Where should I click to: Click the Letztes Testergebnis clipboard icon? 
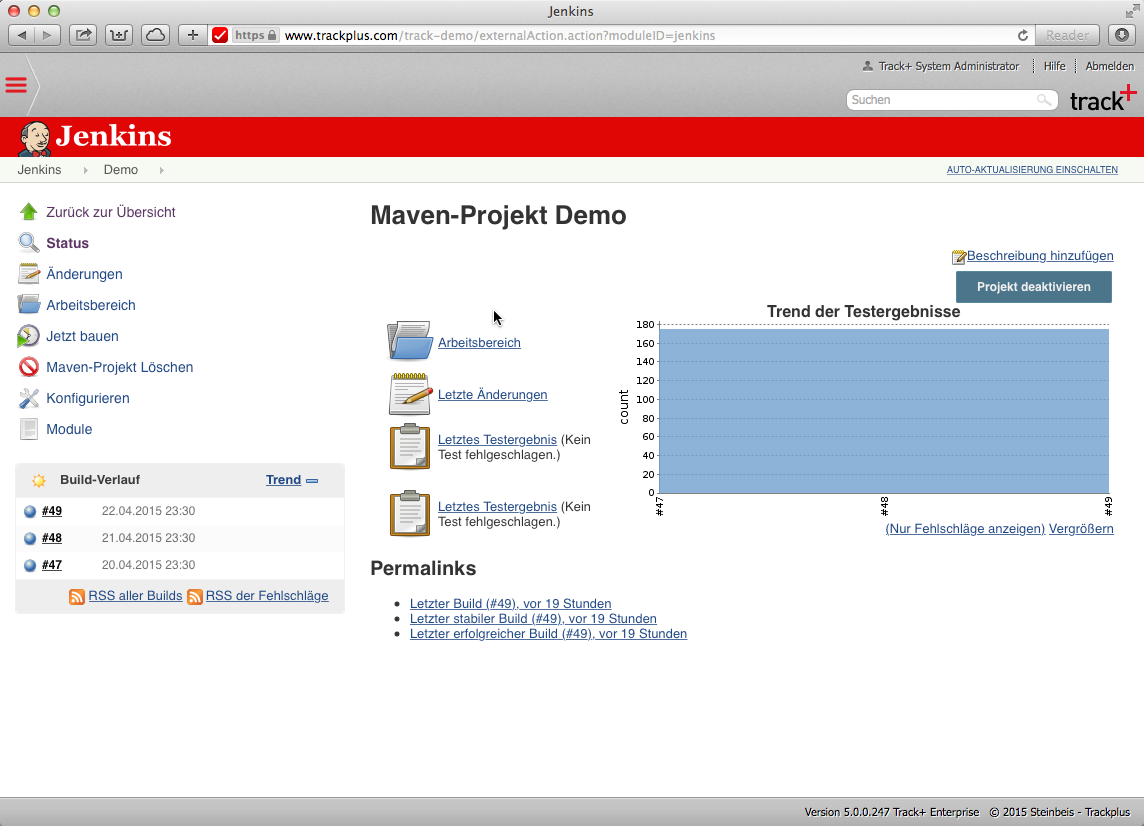[x=409, y=446]
